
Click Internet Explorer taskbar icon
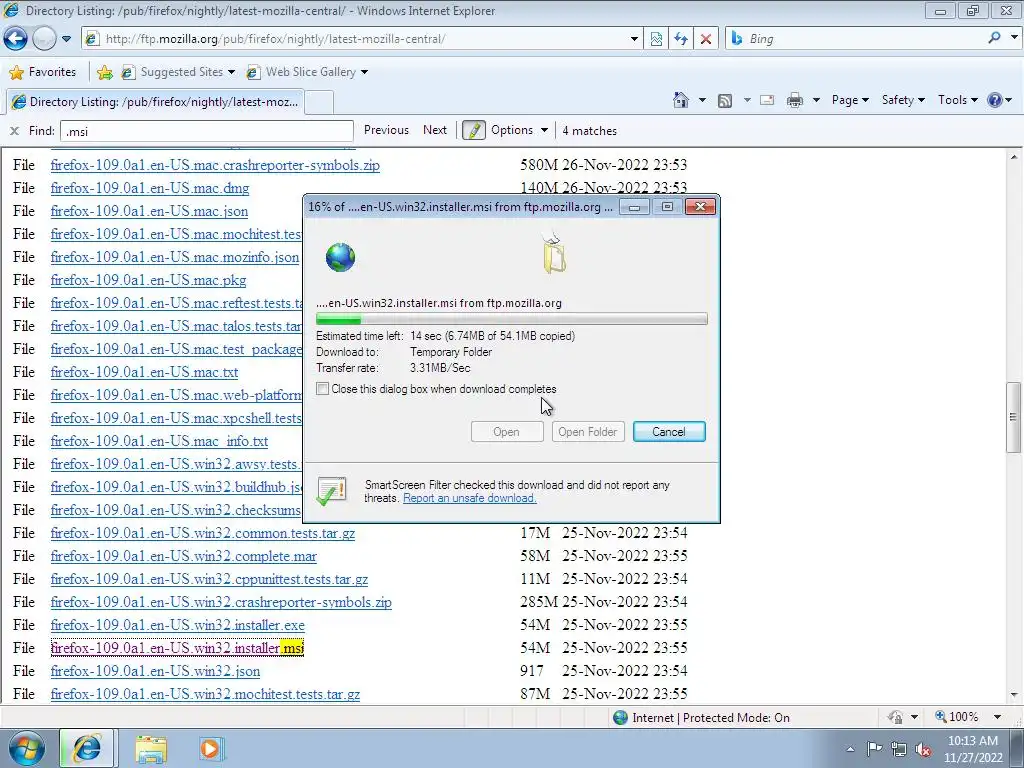tap(88, 748)
